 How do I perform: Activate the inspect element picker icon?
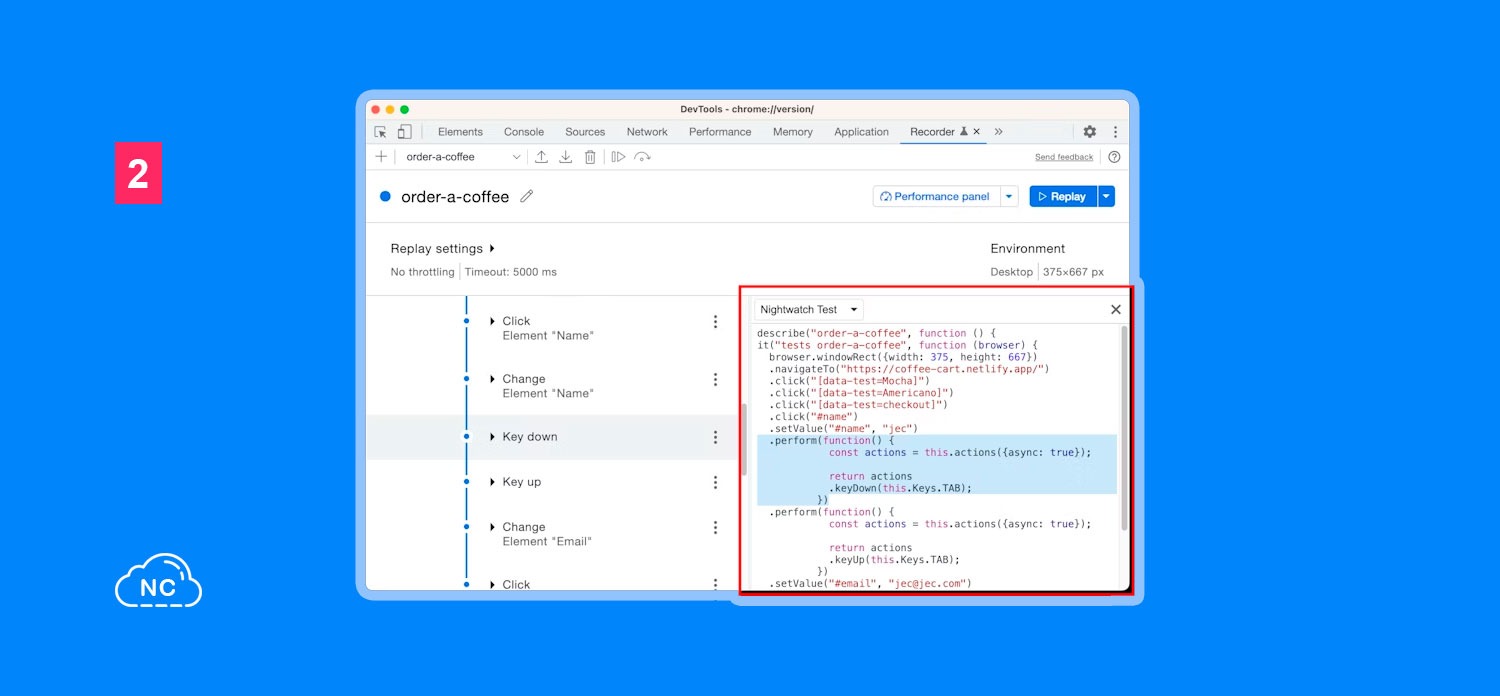pos(381,132)
